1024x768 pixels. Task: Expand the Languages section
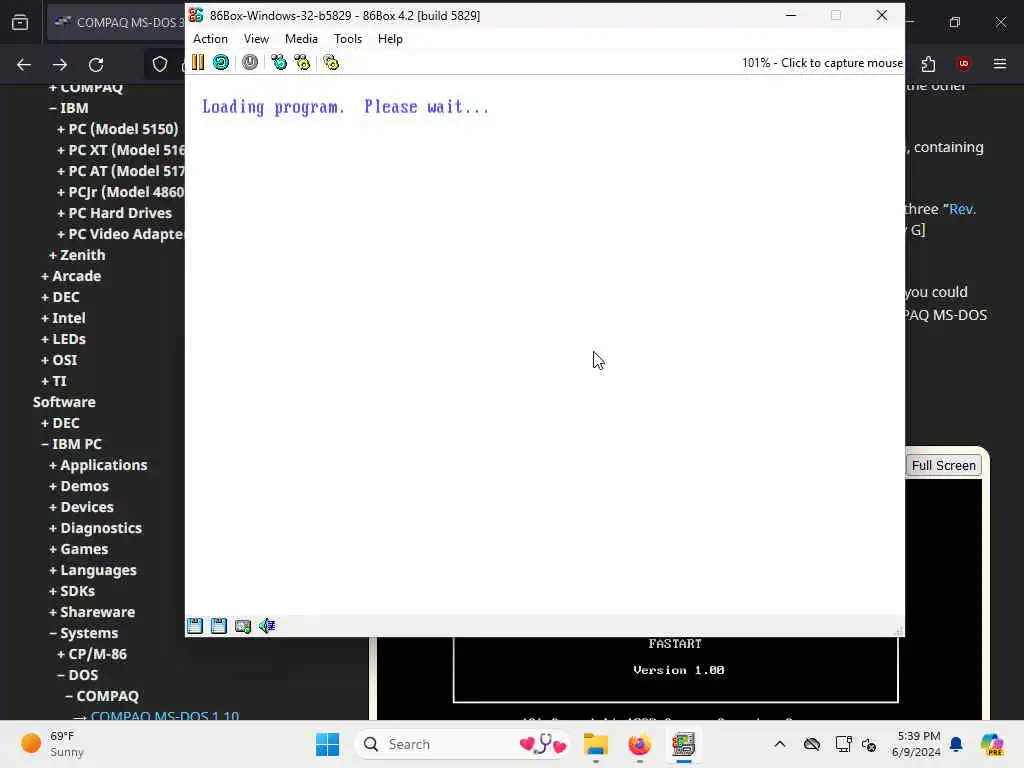tap(93, 570)
